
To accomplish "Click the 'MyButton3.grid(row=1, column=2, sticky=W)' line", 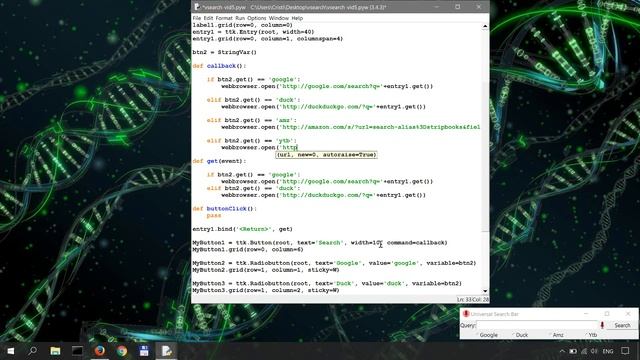I will click(266, 290).
